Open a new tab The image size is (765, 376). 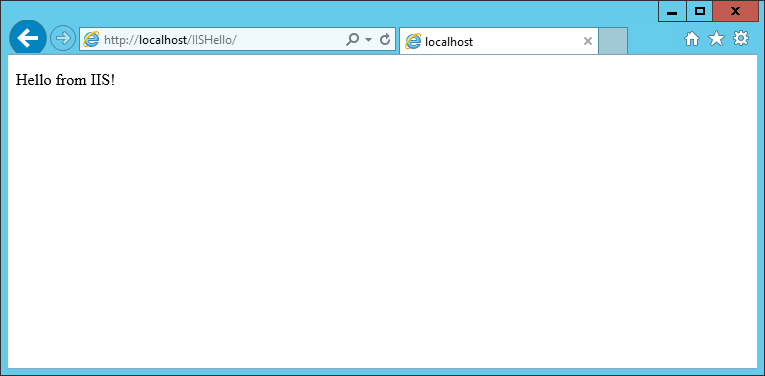tap(613, 41)
